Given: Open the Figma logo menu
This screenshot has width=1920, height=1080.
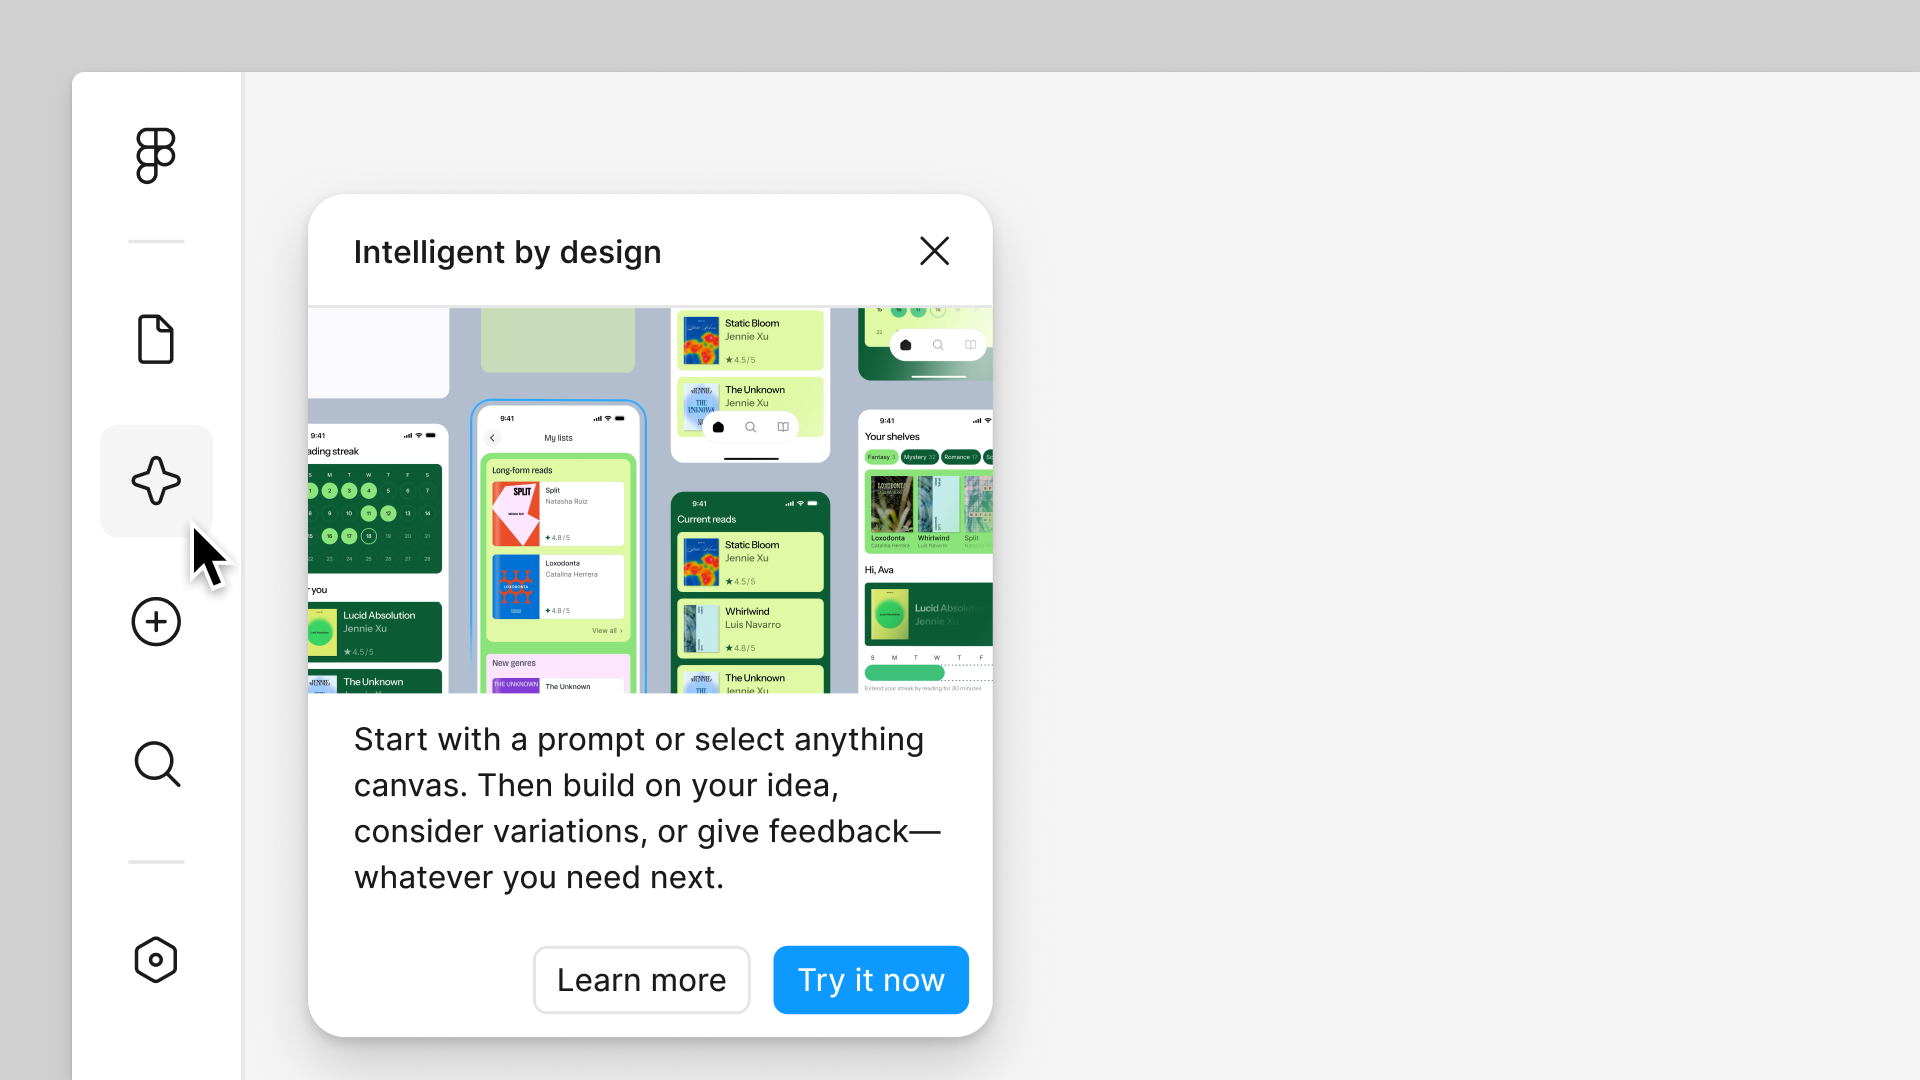Looking at the screenshot, I should 156,155.
